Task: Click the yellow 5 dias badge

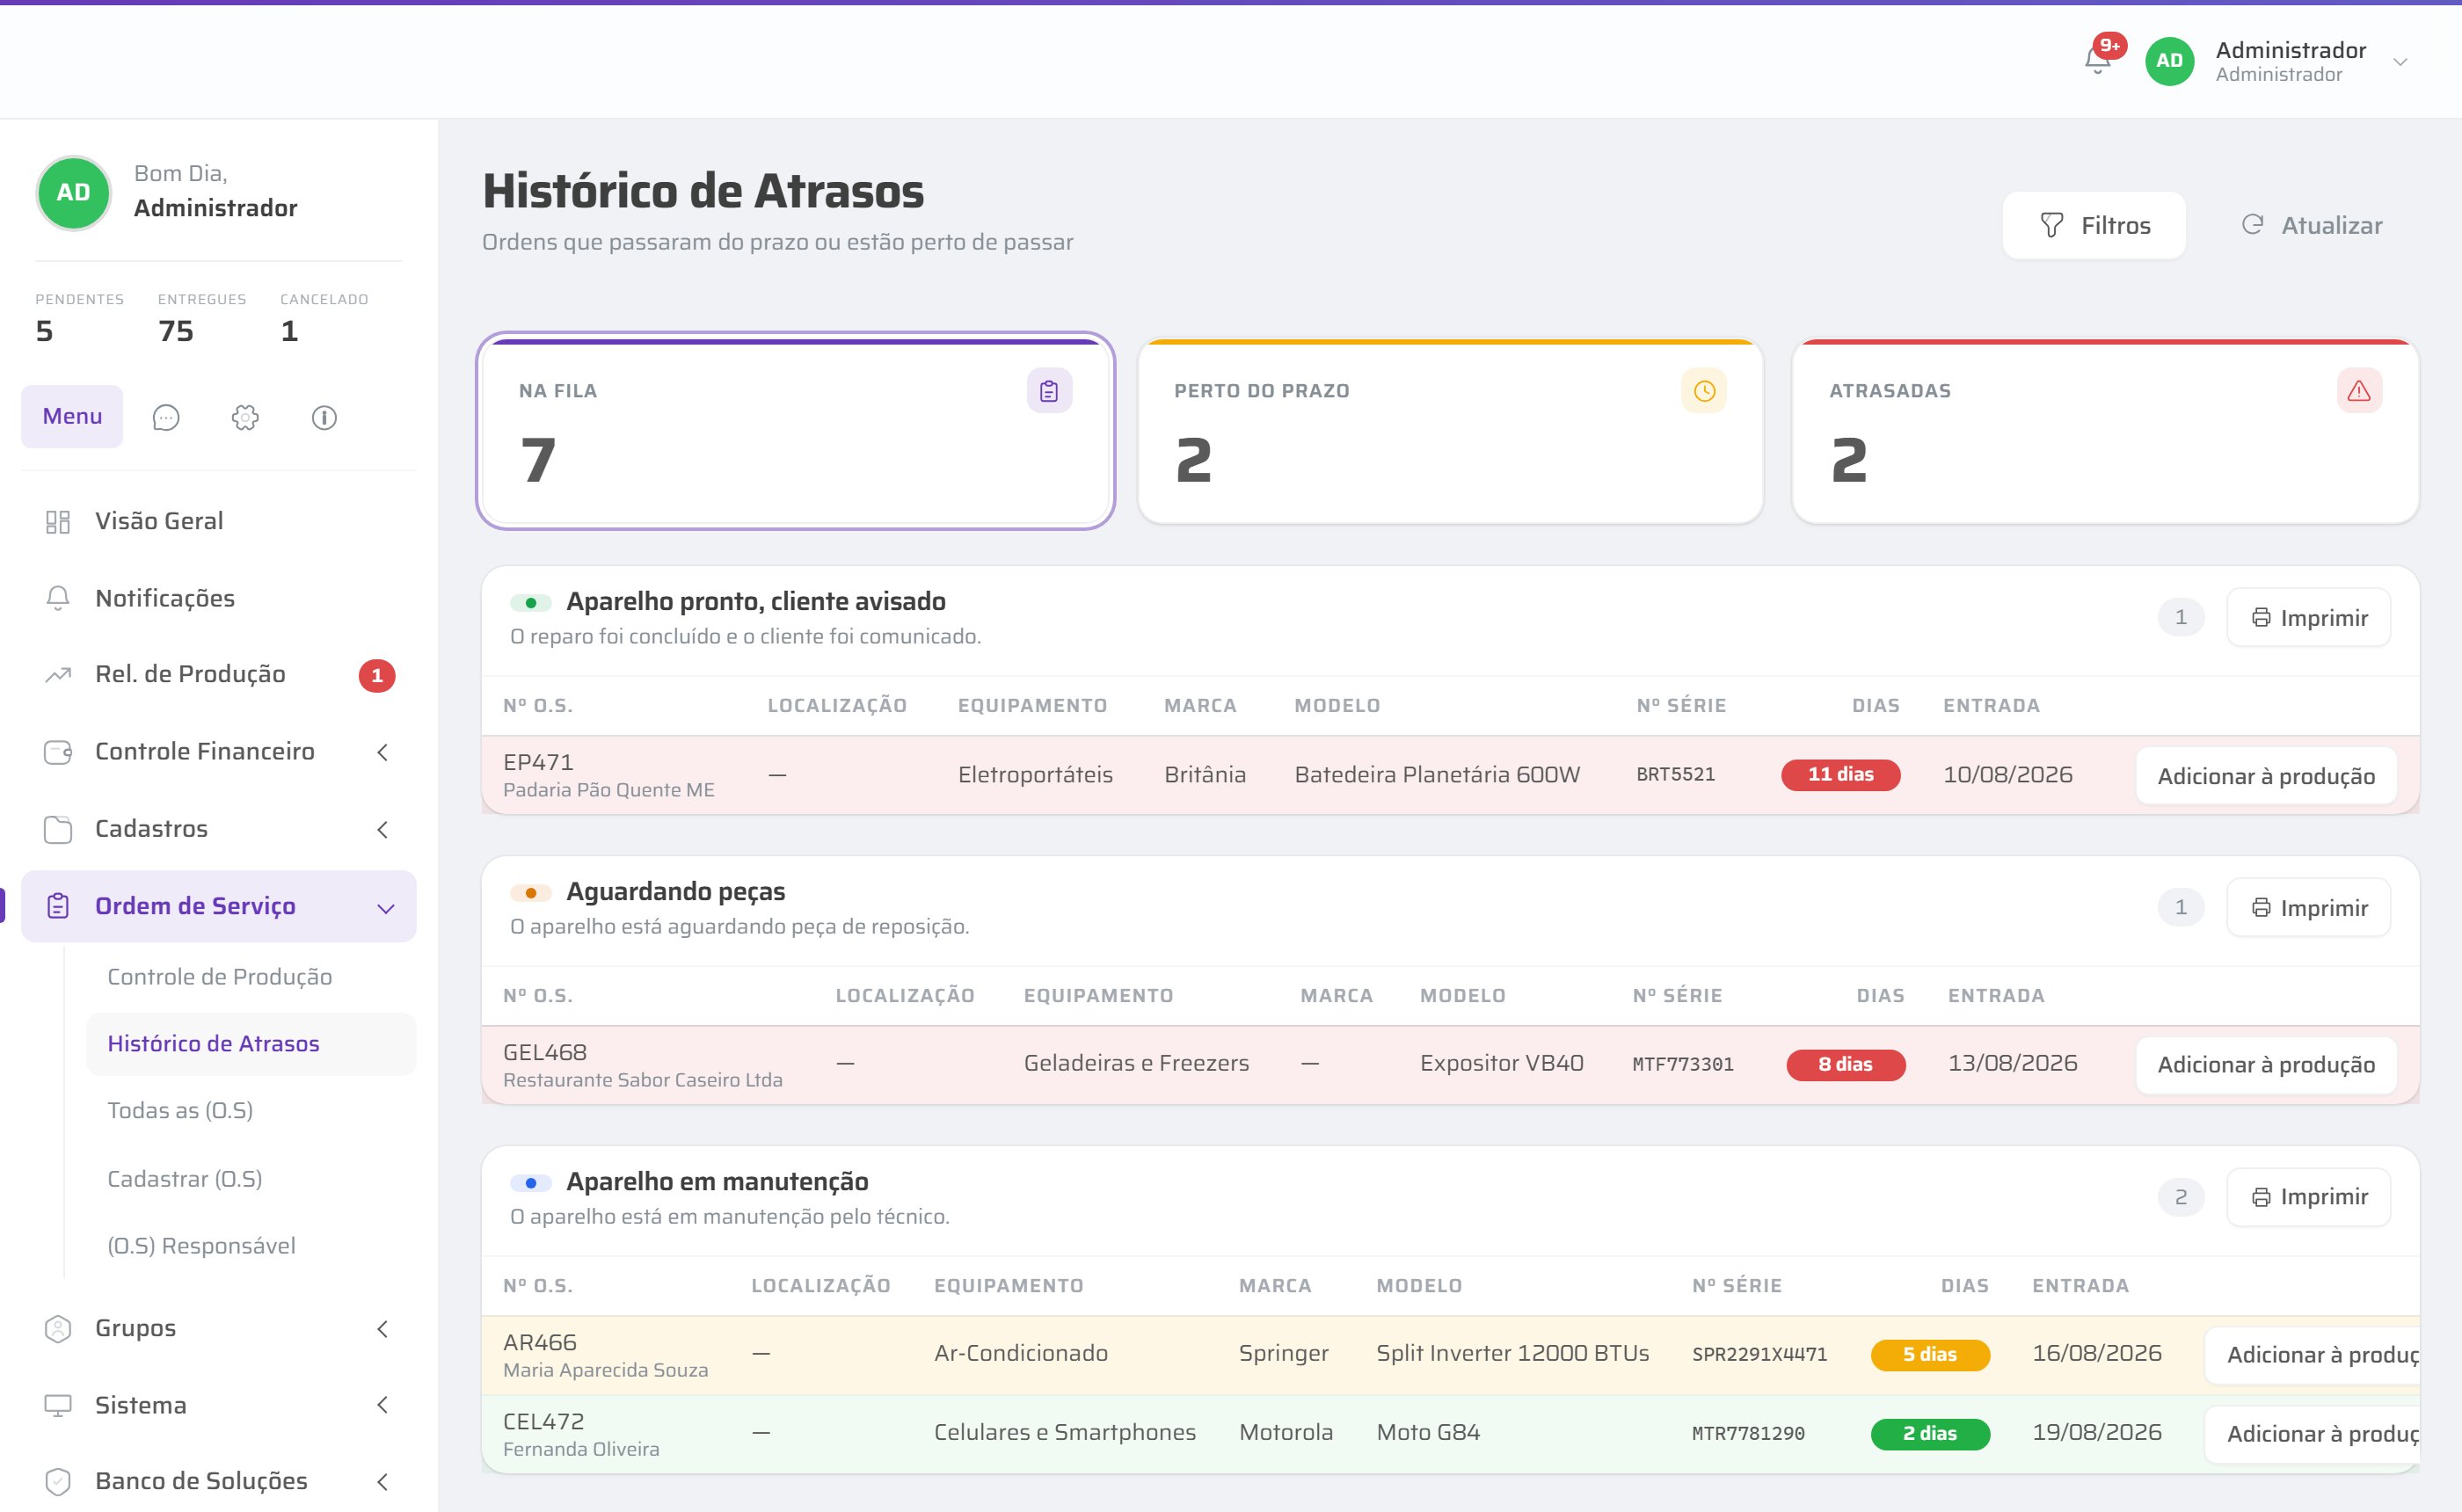Action: [1930, 1355]
